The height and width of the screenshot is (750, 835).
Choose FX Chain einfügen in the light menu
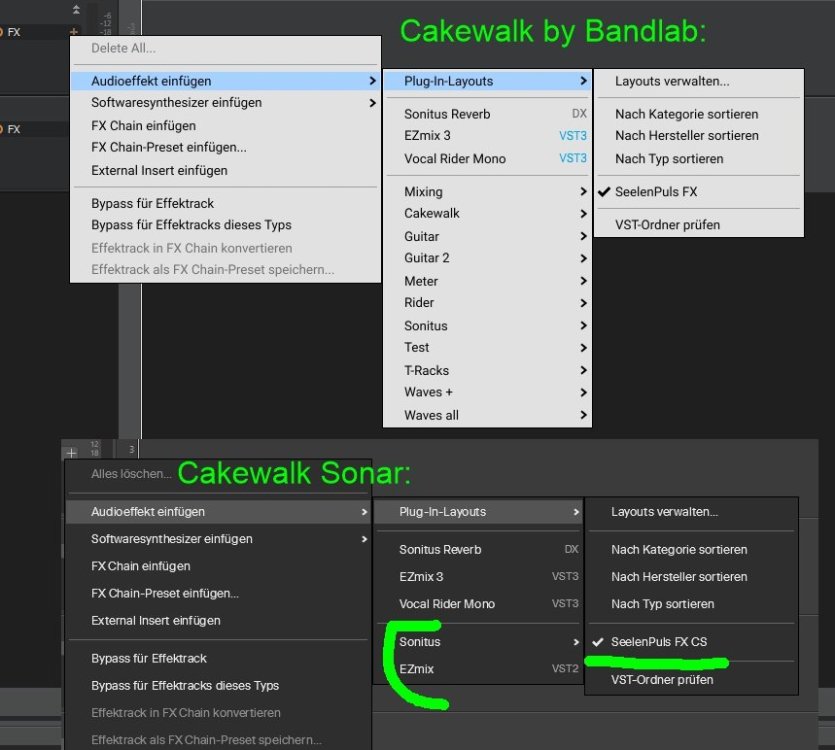tap(225, 126)
